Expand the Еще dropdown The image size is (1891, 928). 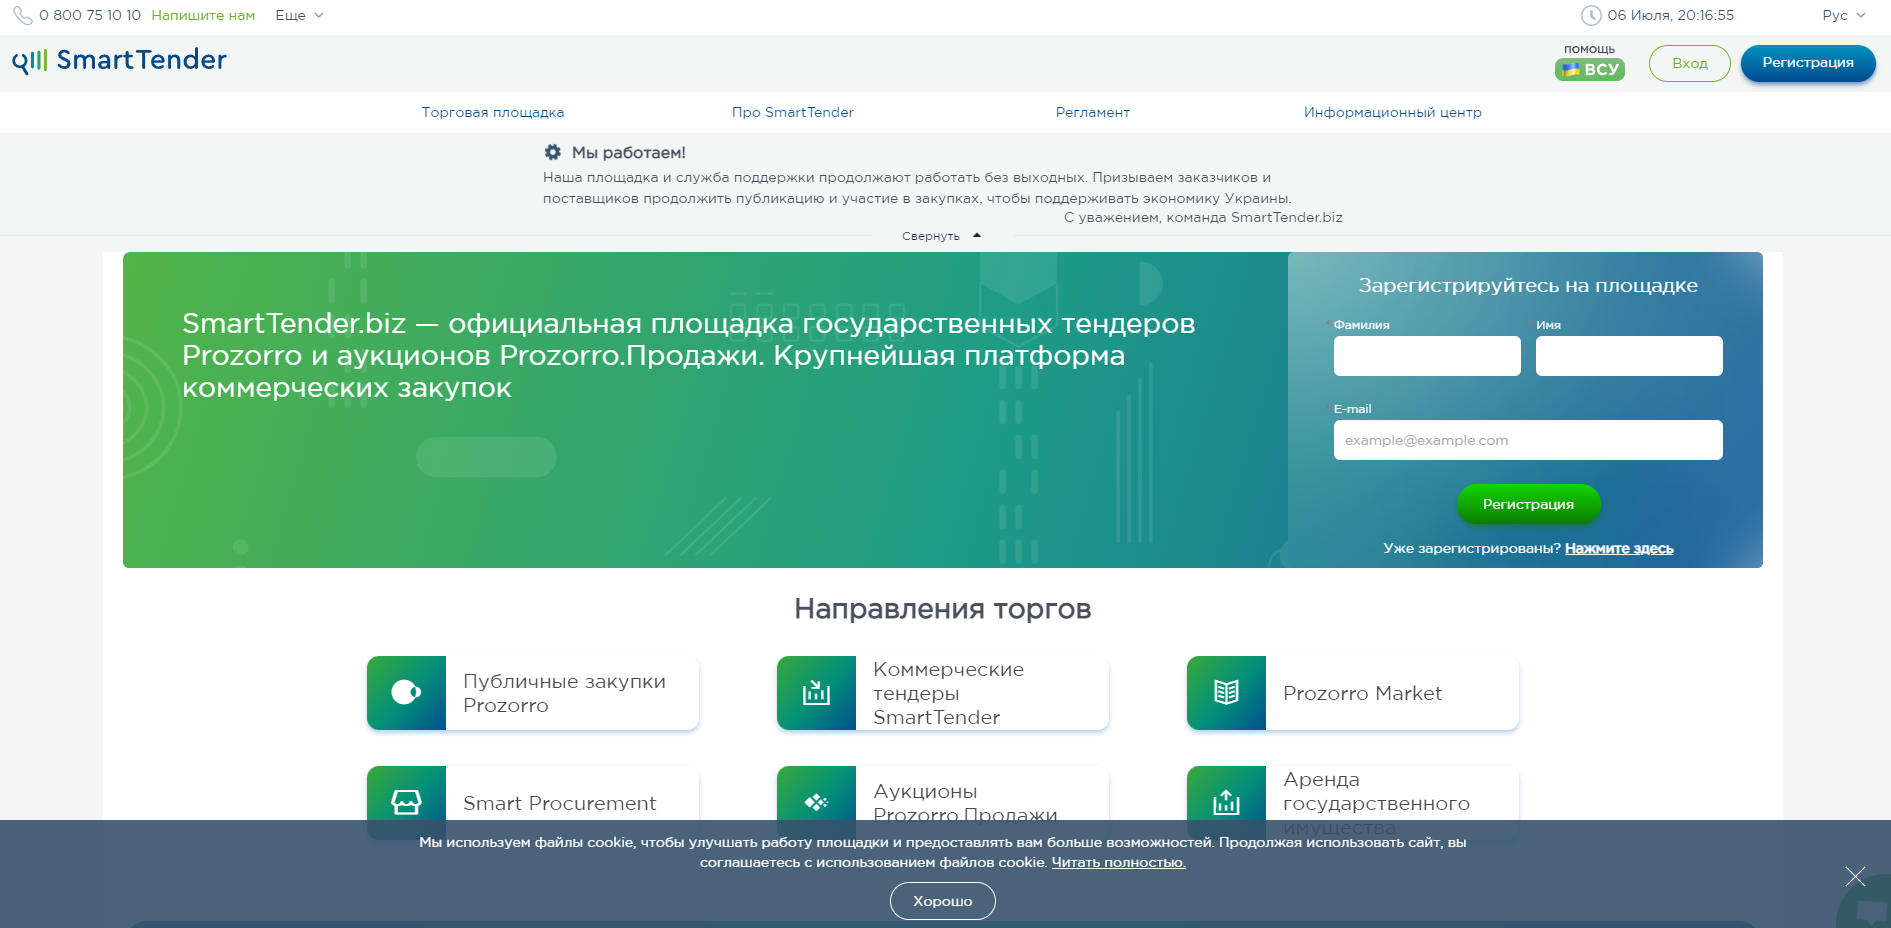[x=299, y=15]
